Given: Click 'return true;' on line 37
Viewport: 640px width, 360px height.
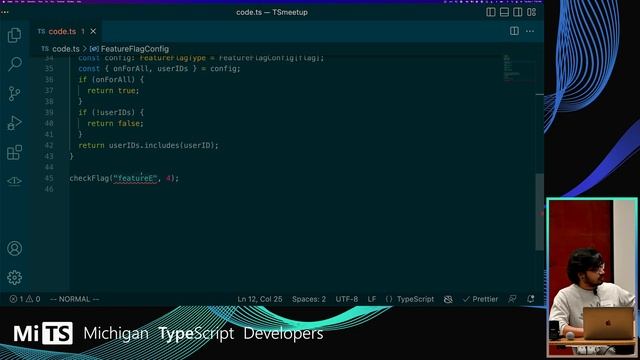Looking at the screenshot, I should pos(113,91).
